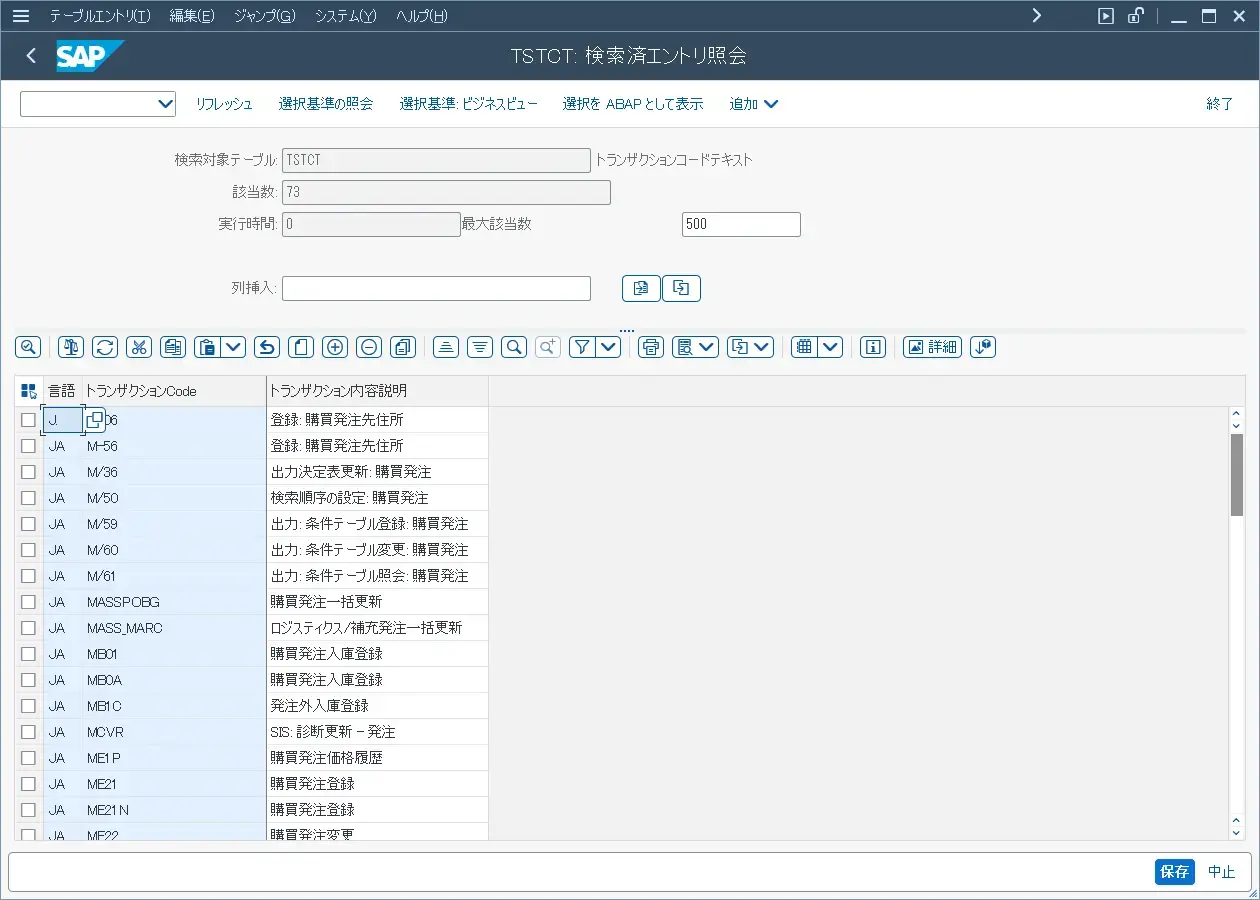Click the delete row minus icon
The height and width of the screenshot is (900, 1260).
[369, 347]
